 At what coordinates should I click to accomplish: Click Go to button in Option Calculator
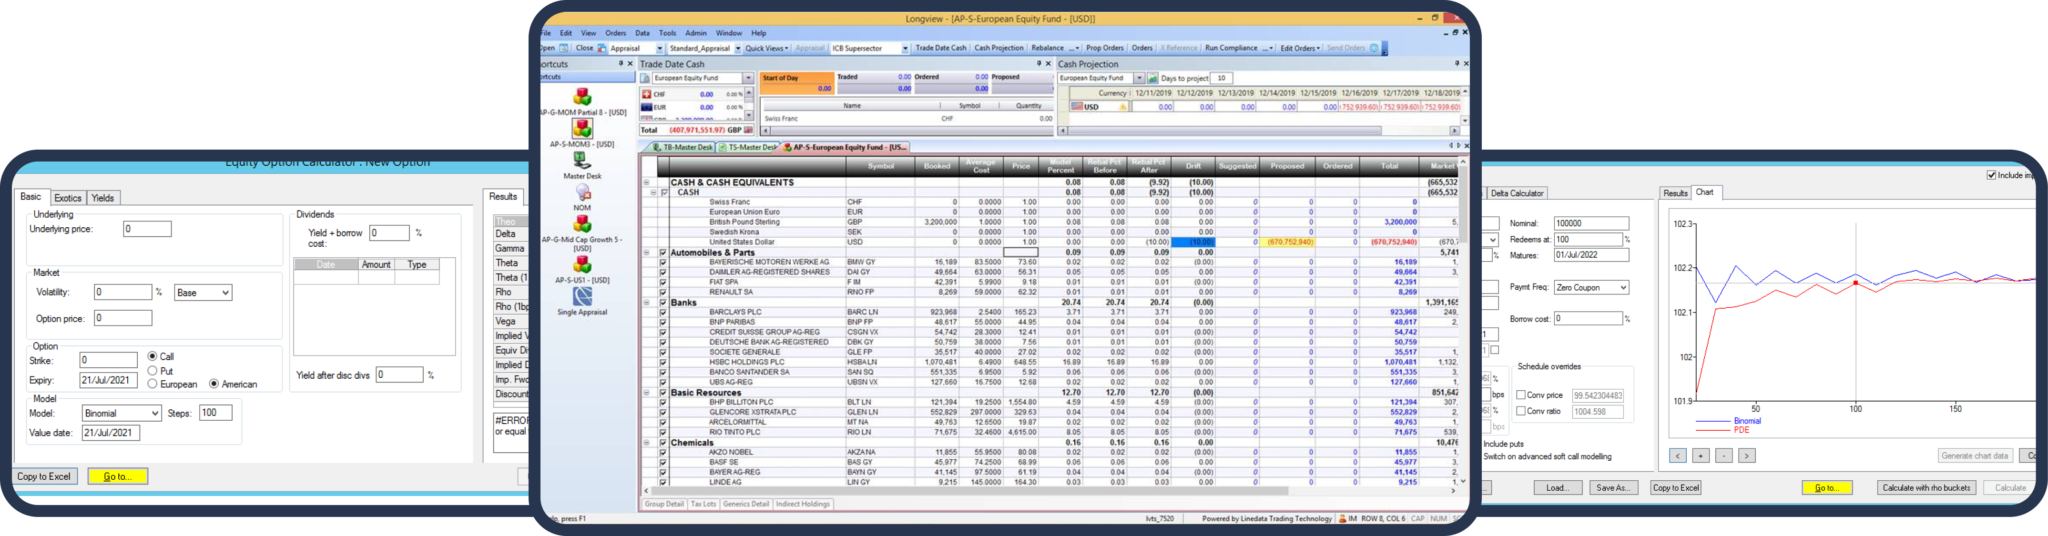coord(117,476)
